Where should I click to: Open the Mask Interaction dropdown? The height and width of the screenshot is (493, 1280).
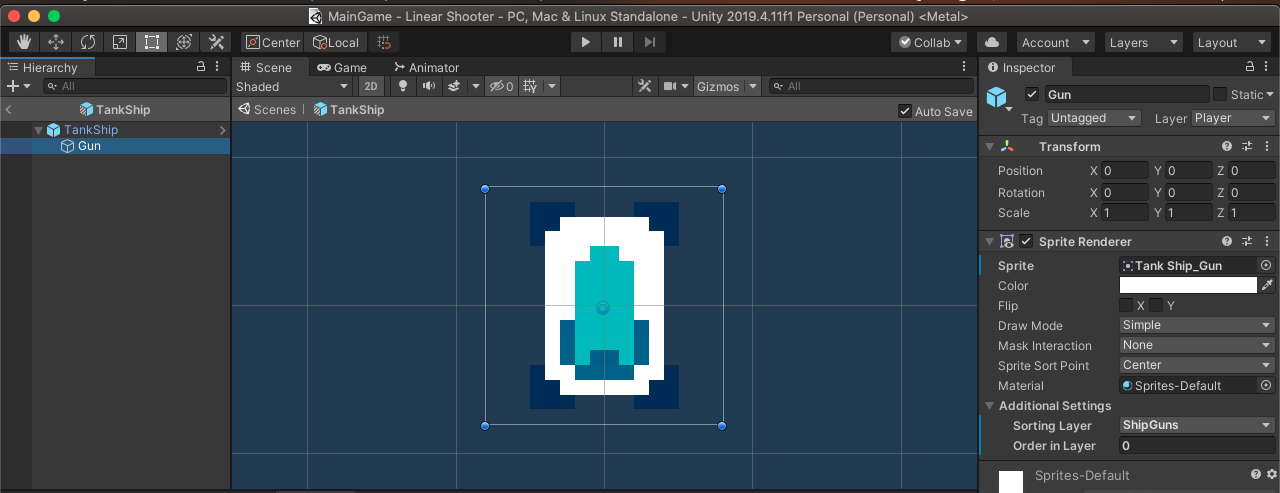point(1197,345)
